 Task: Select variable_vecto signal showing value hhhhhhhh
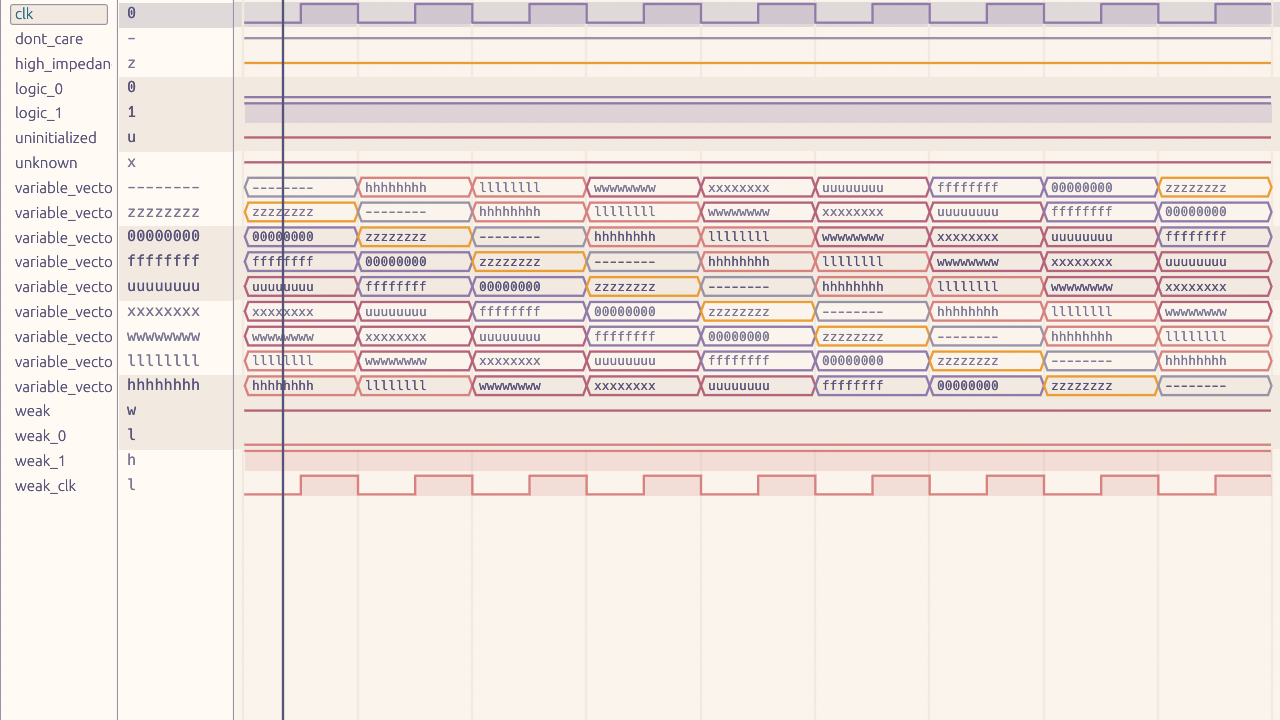pyautogui.click(x=63, y=387)
